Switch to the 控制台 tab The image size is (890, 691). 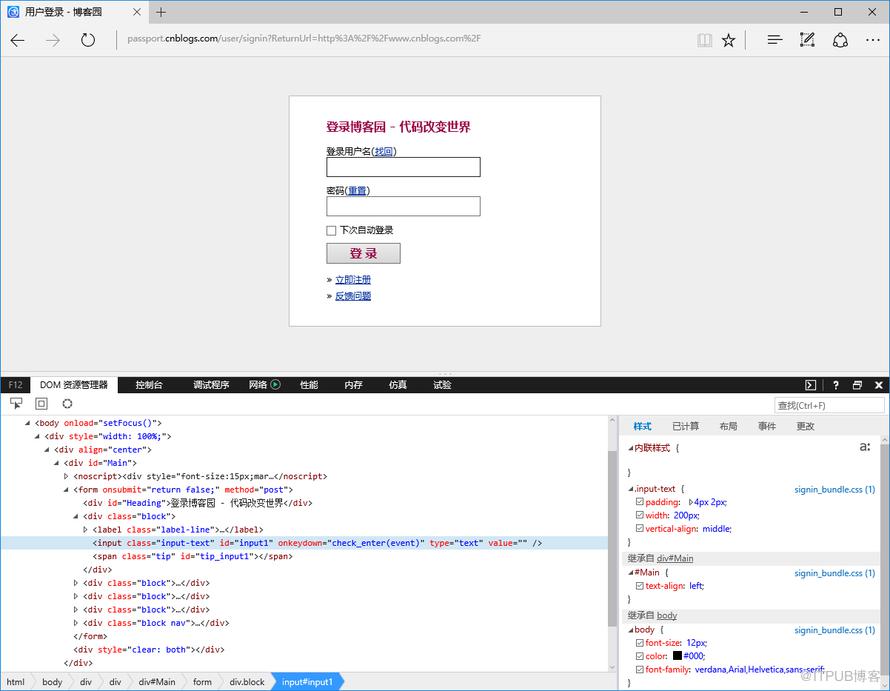click(x=149, y=385)
